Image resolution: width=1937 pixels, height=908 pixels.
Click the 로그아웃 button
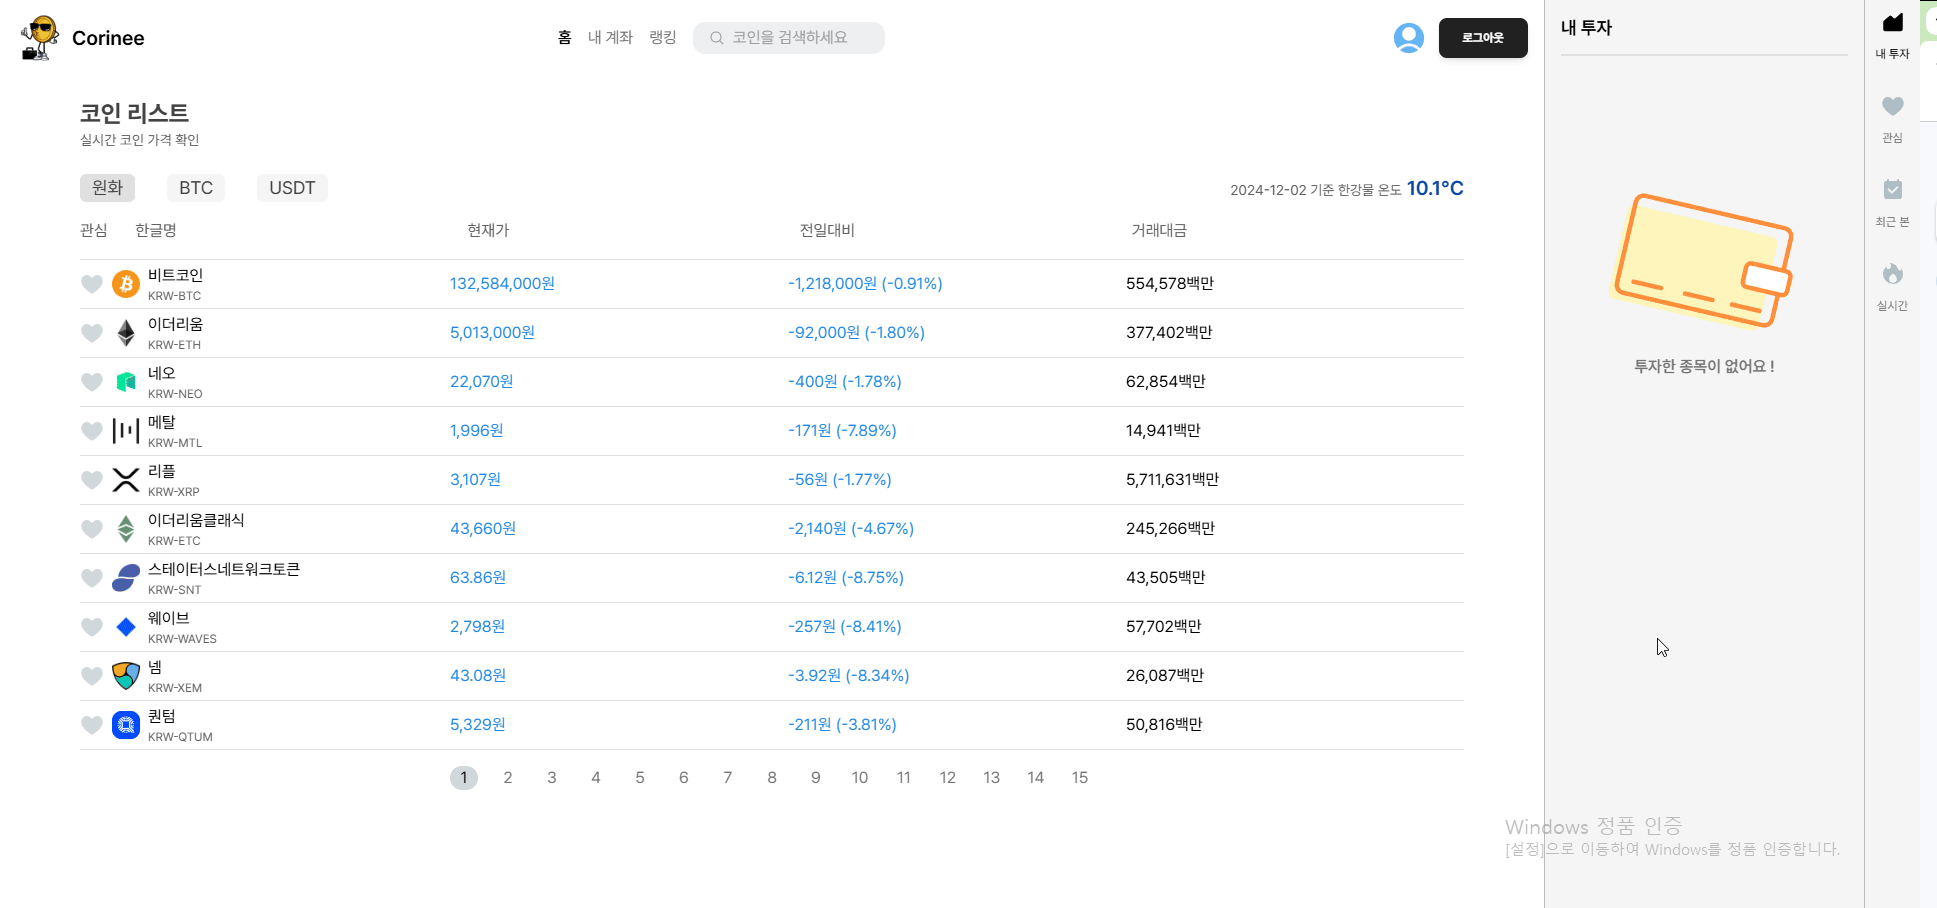1483,38
